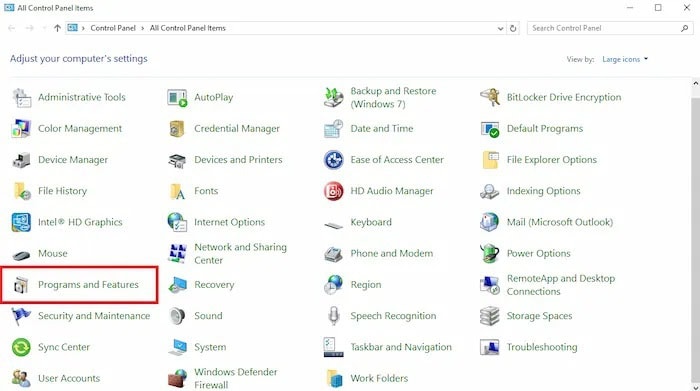The width and height of the screenshot is (700, 391).
Task: Click the Power Options icon
Action: coord(490,254)
